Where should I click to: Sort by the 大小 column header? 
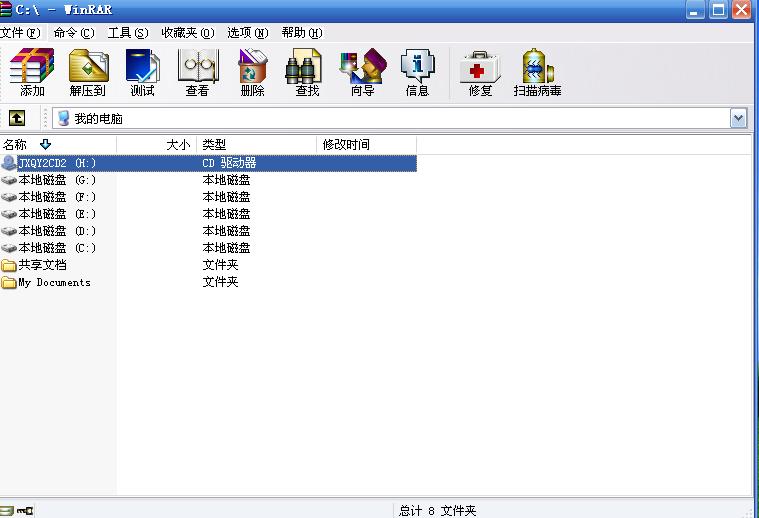(156, 144)
